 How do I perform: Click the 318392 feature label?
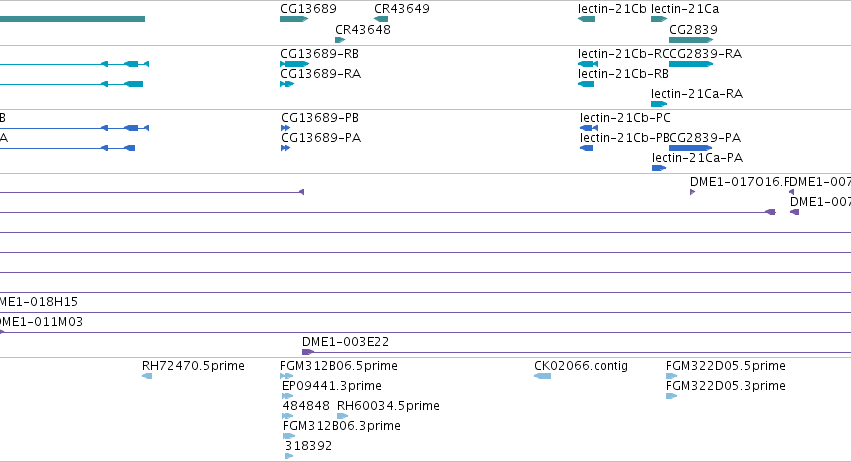[x=308, y=446]
